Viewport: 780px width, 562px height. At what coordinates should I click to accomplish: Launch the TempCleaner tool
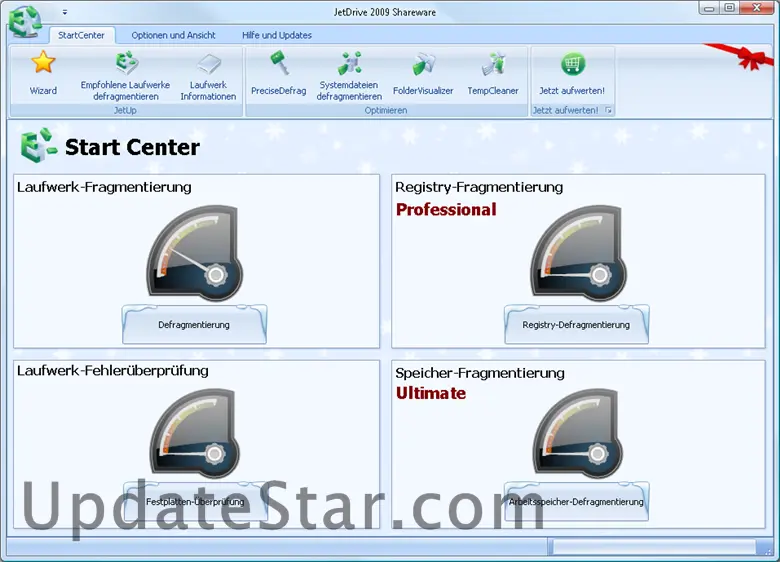493,64
